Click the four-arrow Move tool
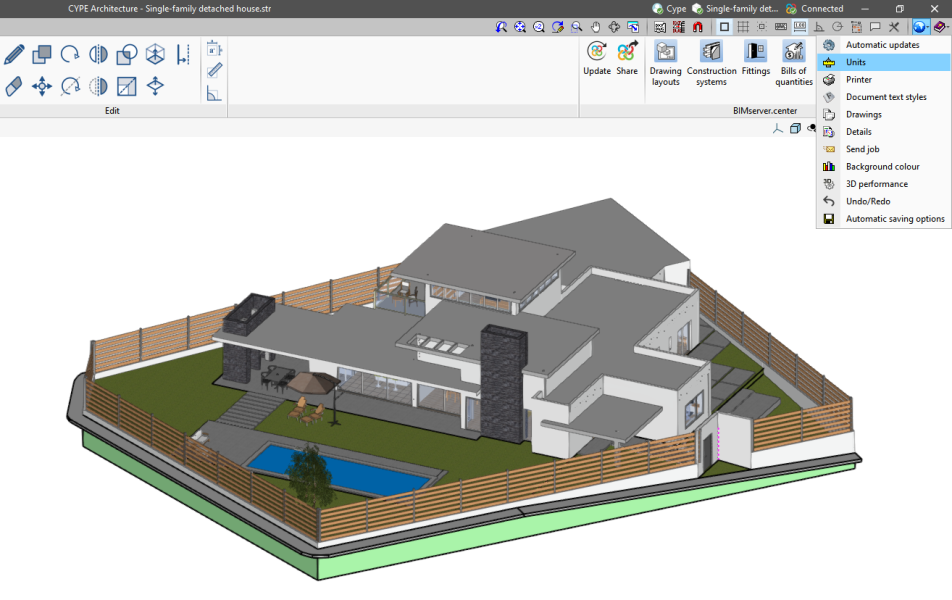 [42, 87]
